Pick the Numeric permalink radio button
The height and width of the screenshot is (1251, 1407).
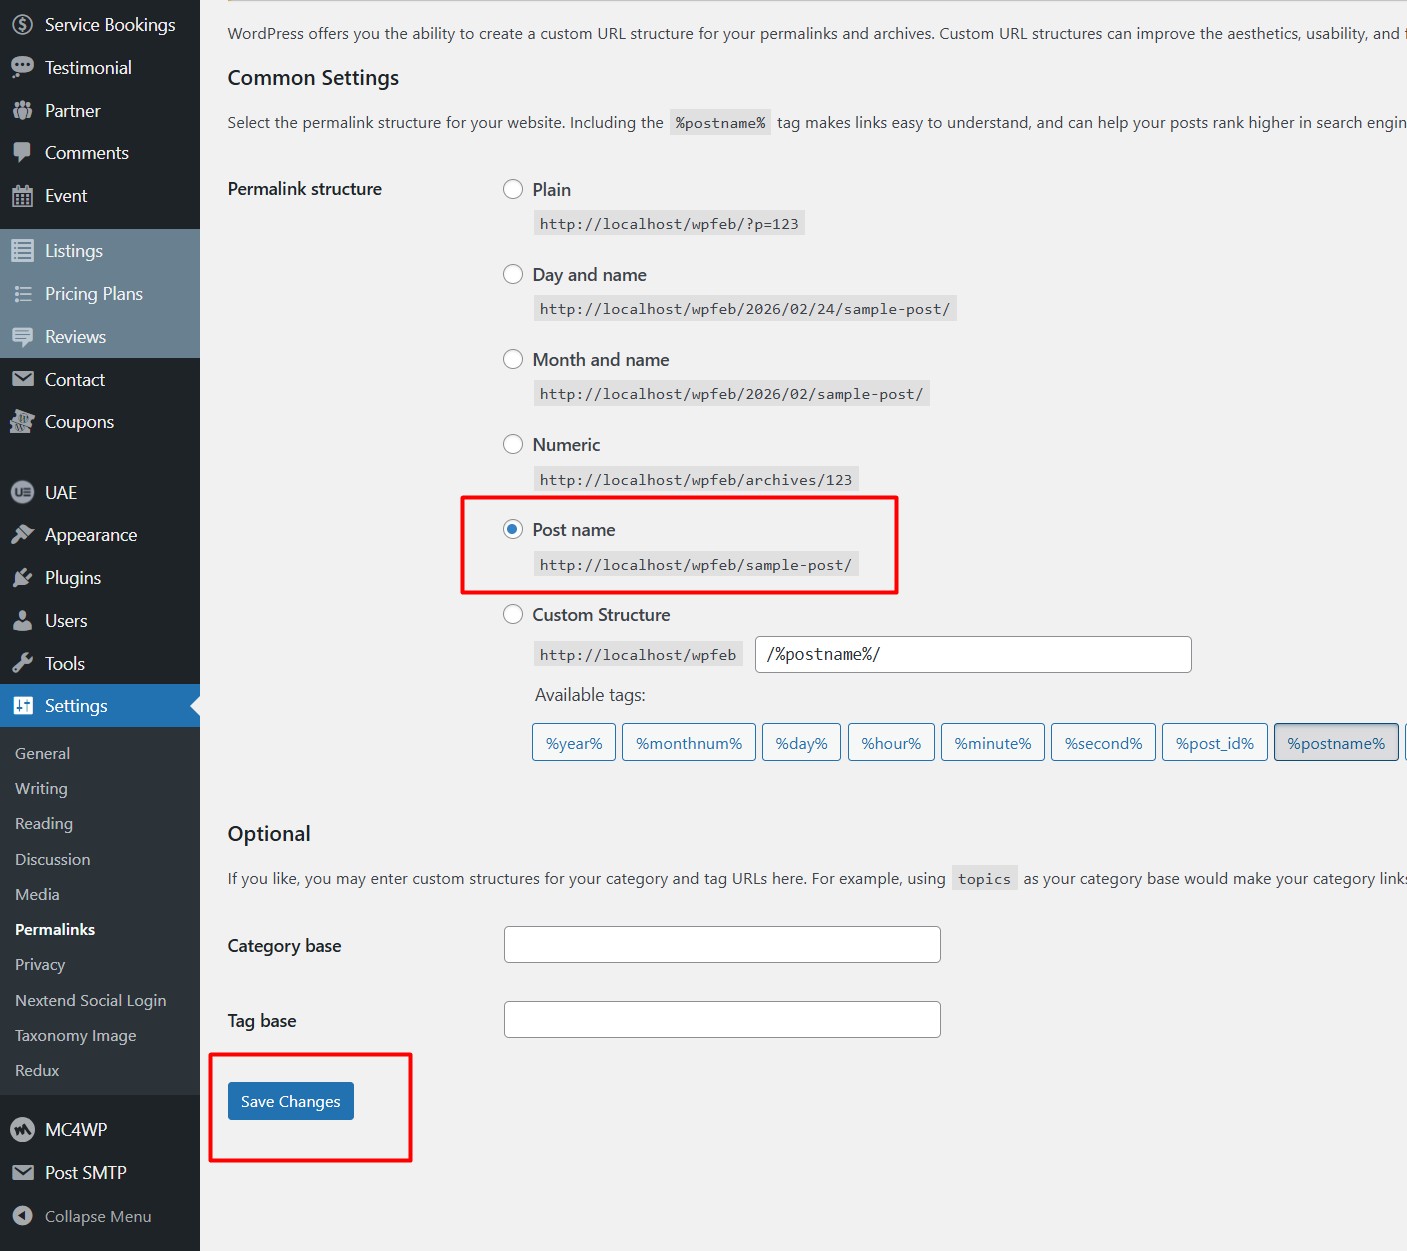coord(513,444)
